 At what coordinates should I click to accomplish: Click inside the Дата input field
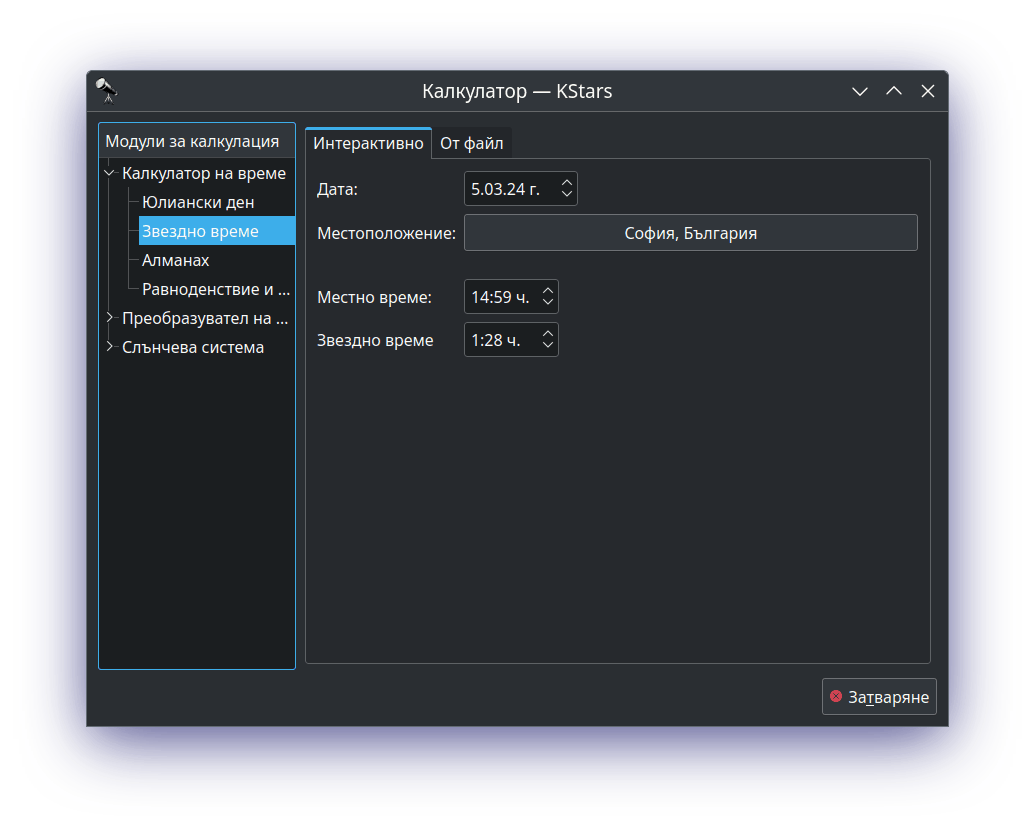click(510, 189)
